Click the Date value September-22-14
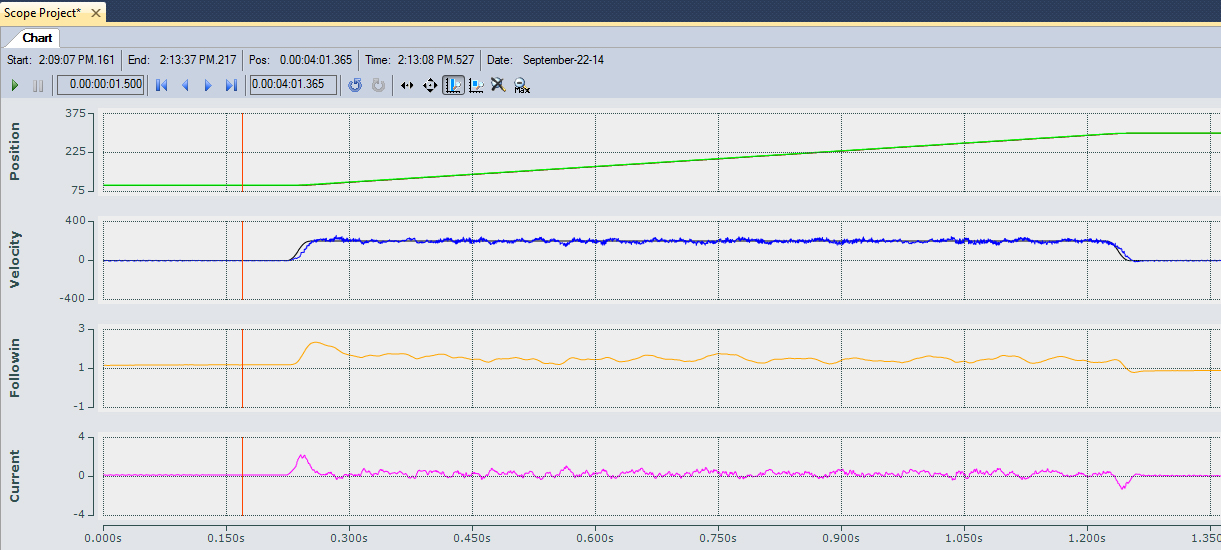The image size is (1221, 550). [x=563, y=60]
